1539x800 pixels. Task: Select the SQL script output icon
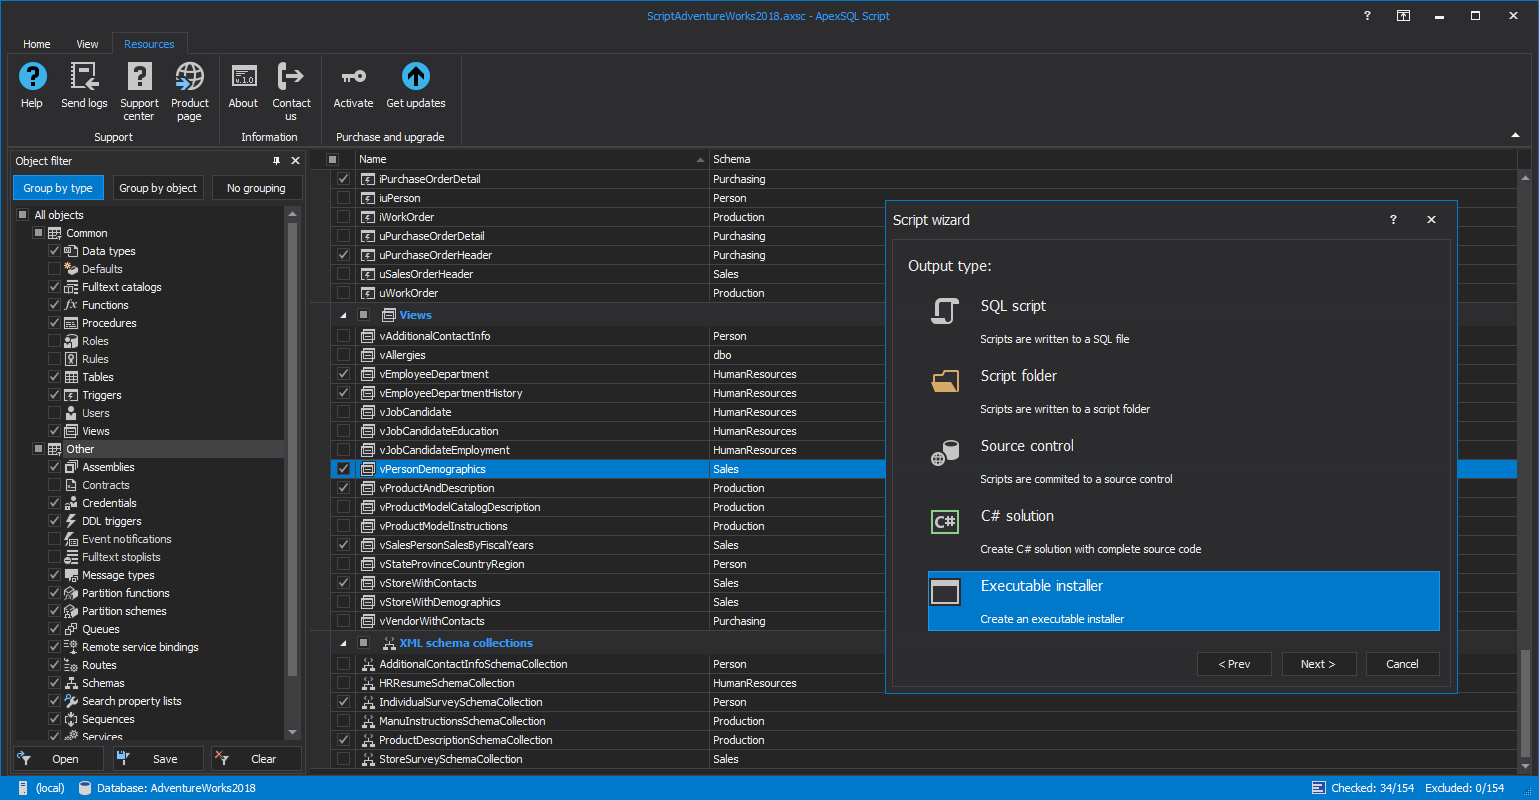944,310
